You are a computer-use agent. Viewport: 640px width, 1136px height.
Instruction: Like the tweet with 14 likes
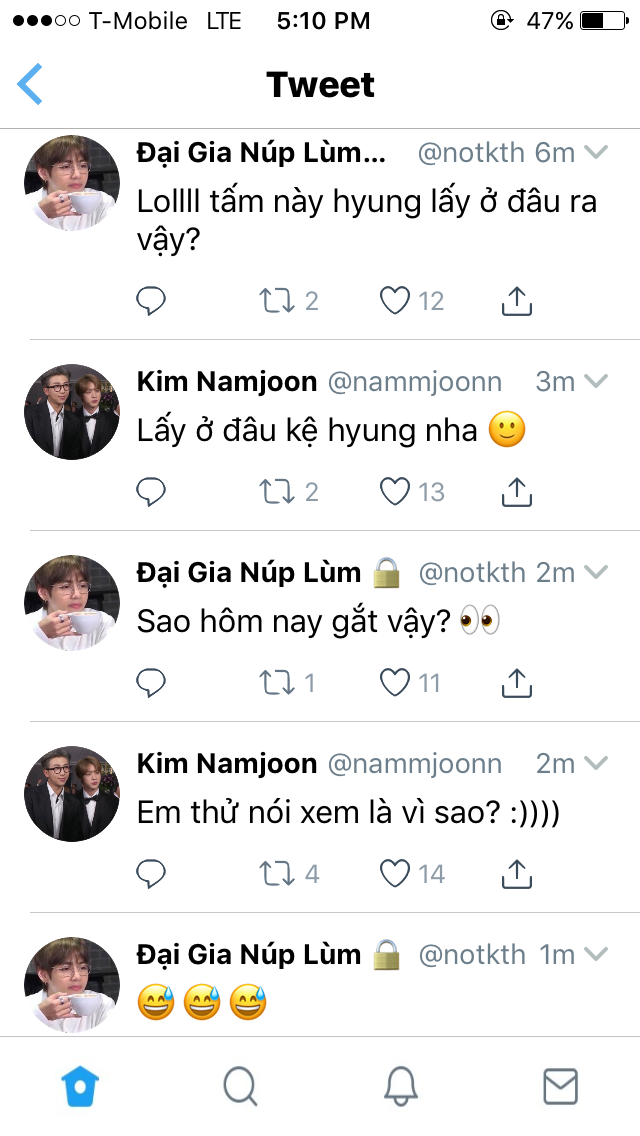pos(396,873)
